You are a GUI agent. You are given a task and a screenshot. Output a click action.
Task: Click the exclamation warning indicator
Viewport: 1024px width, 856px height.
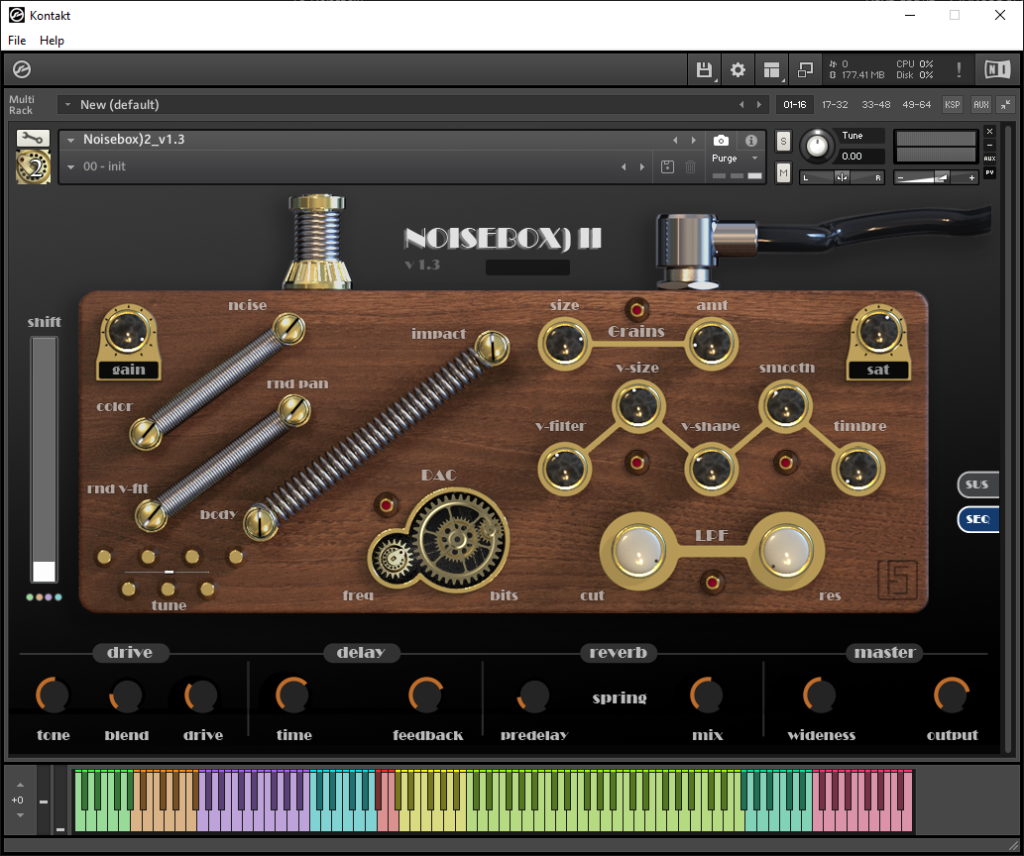pyautogui.click(x=959, y=70)
